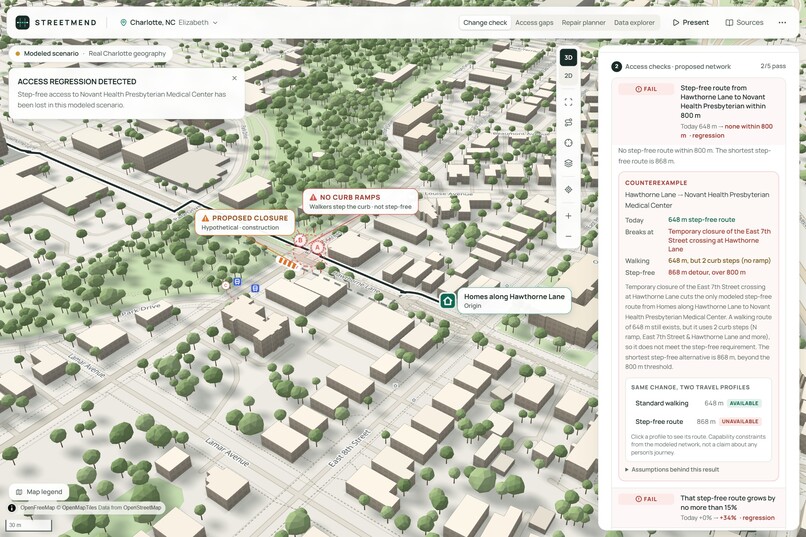Select curb marker B on the map
The height and width of the screenshot is (537, 806).
point(301,240)
